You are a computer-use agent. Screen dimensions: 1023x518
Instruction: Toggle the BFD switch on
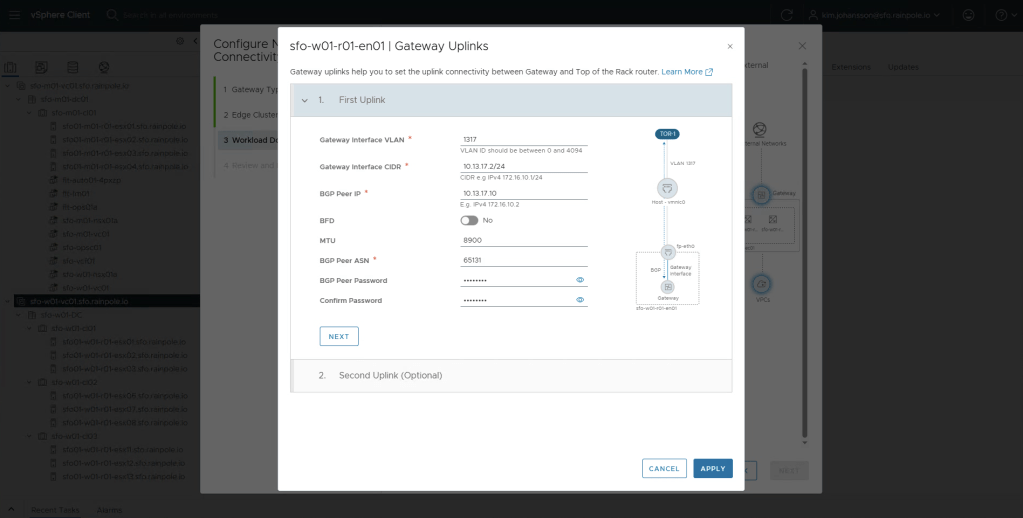[469, 220]
